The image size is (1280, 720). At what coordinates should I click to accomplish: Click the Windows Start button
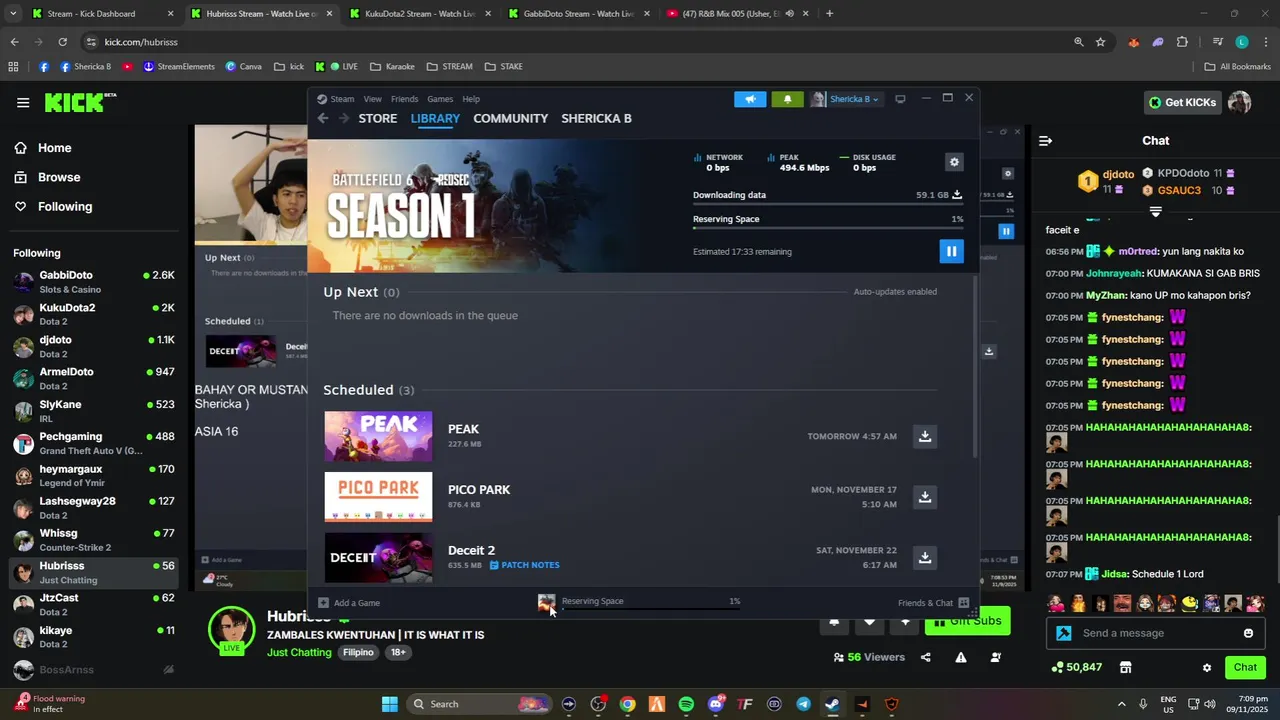click(390, 704)
